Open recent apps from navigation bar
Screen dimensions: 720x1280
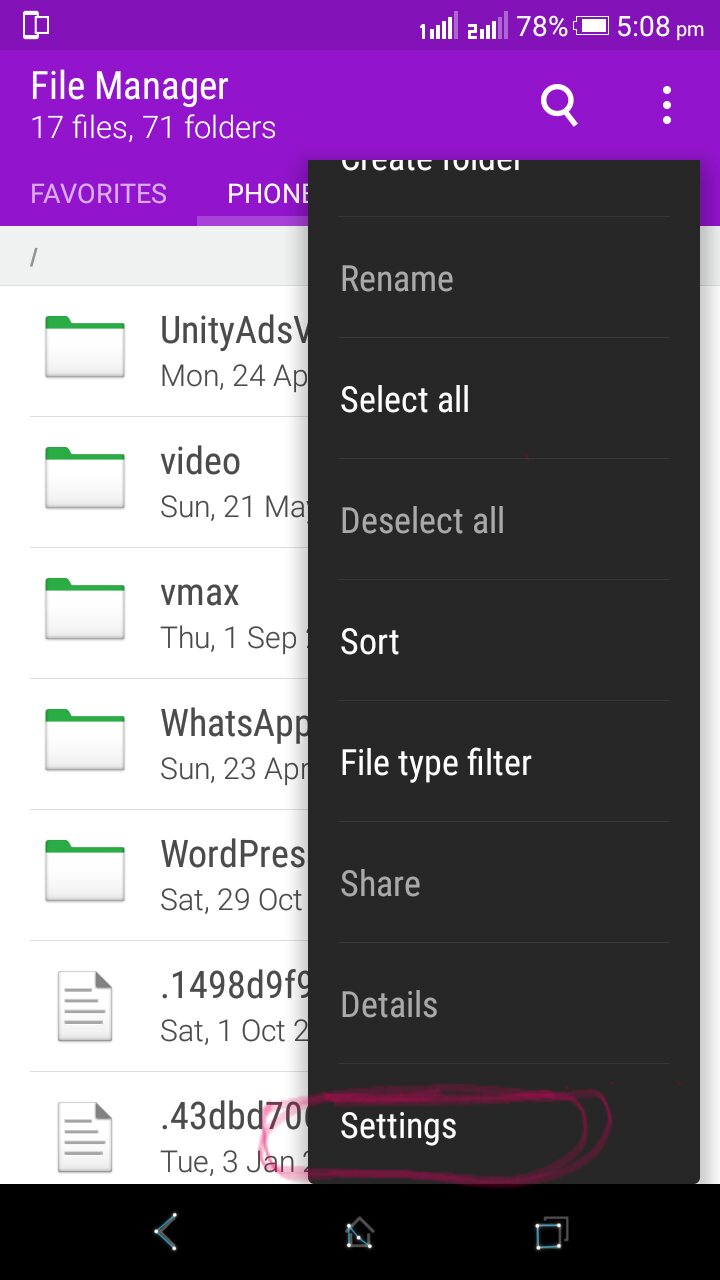pyautogui.click(x=550, y=1232)
